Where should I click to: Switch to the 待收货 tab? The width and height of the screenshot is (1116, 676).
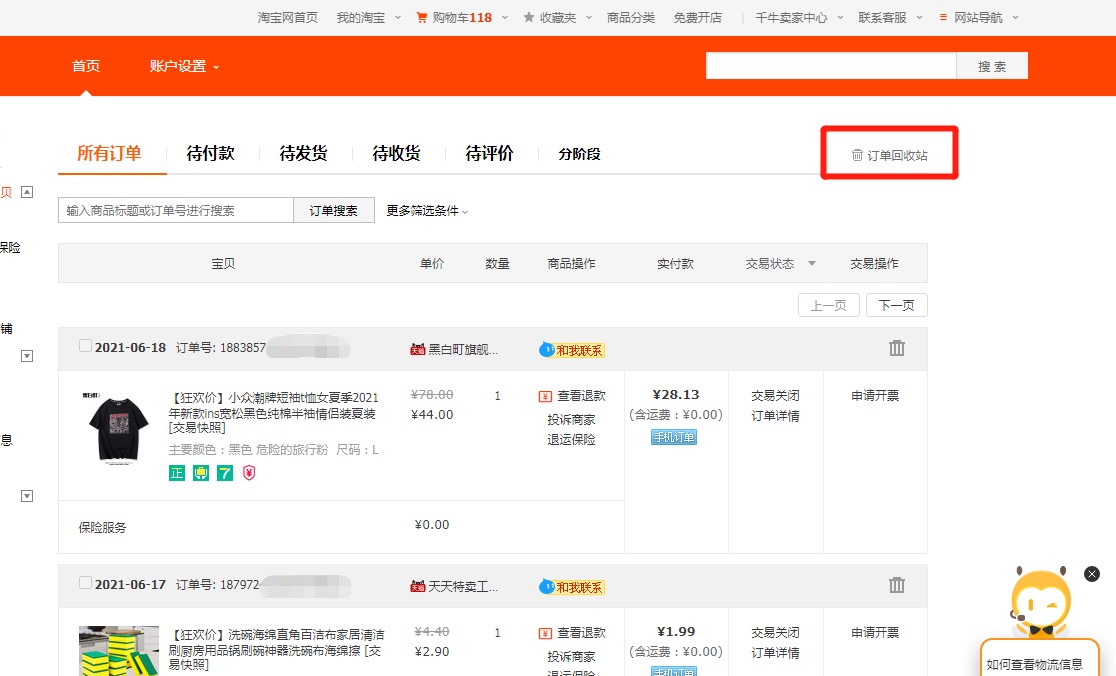point(396,153)
